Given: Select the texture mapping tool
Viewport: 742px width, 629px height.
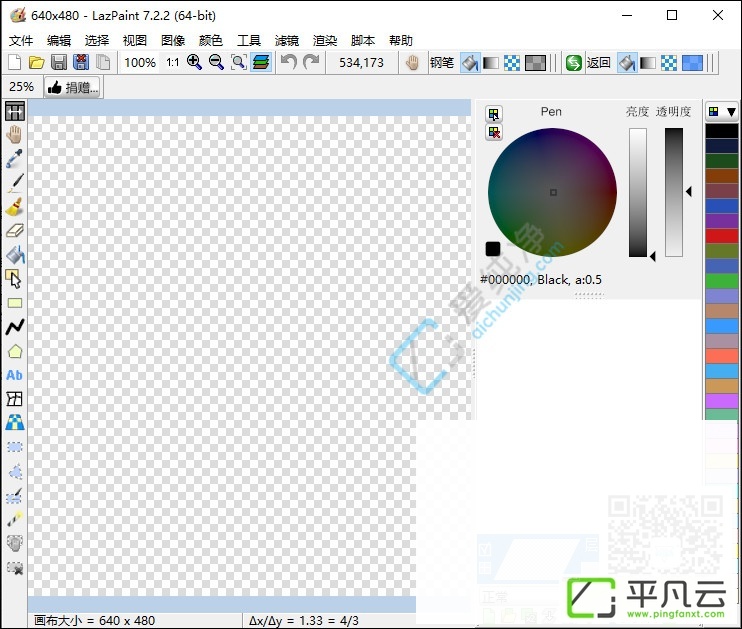Looking at the screenshot, I should point(15,423).
